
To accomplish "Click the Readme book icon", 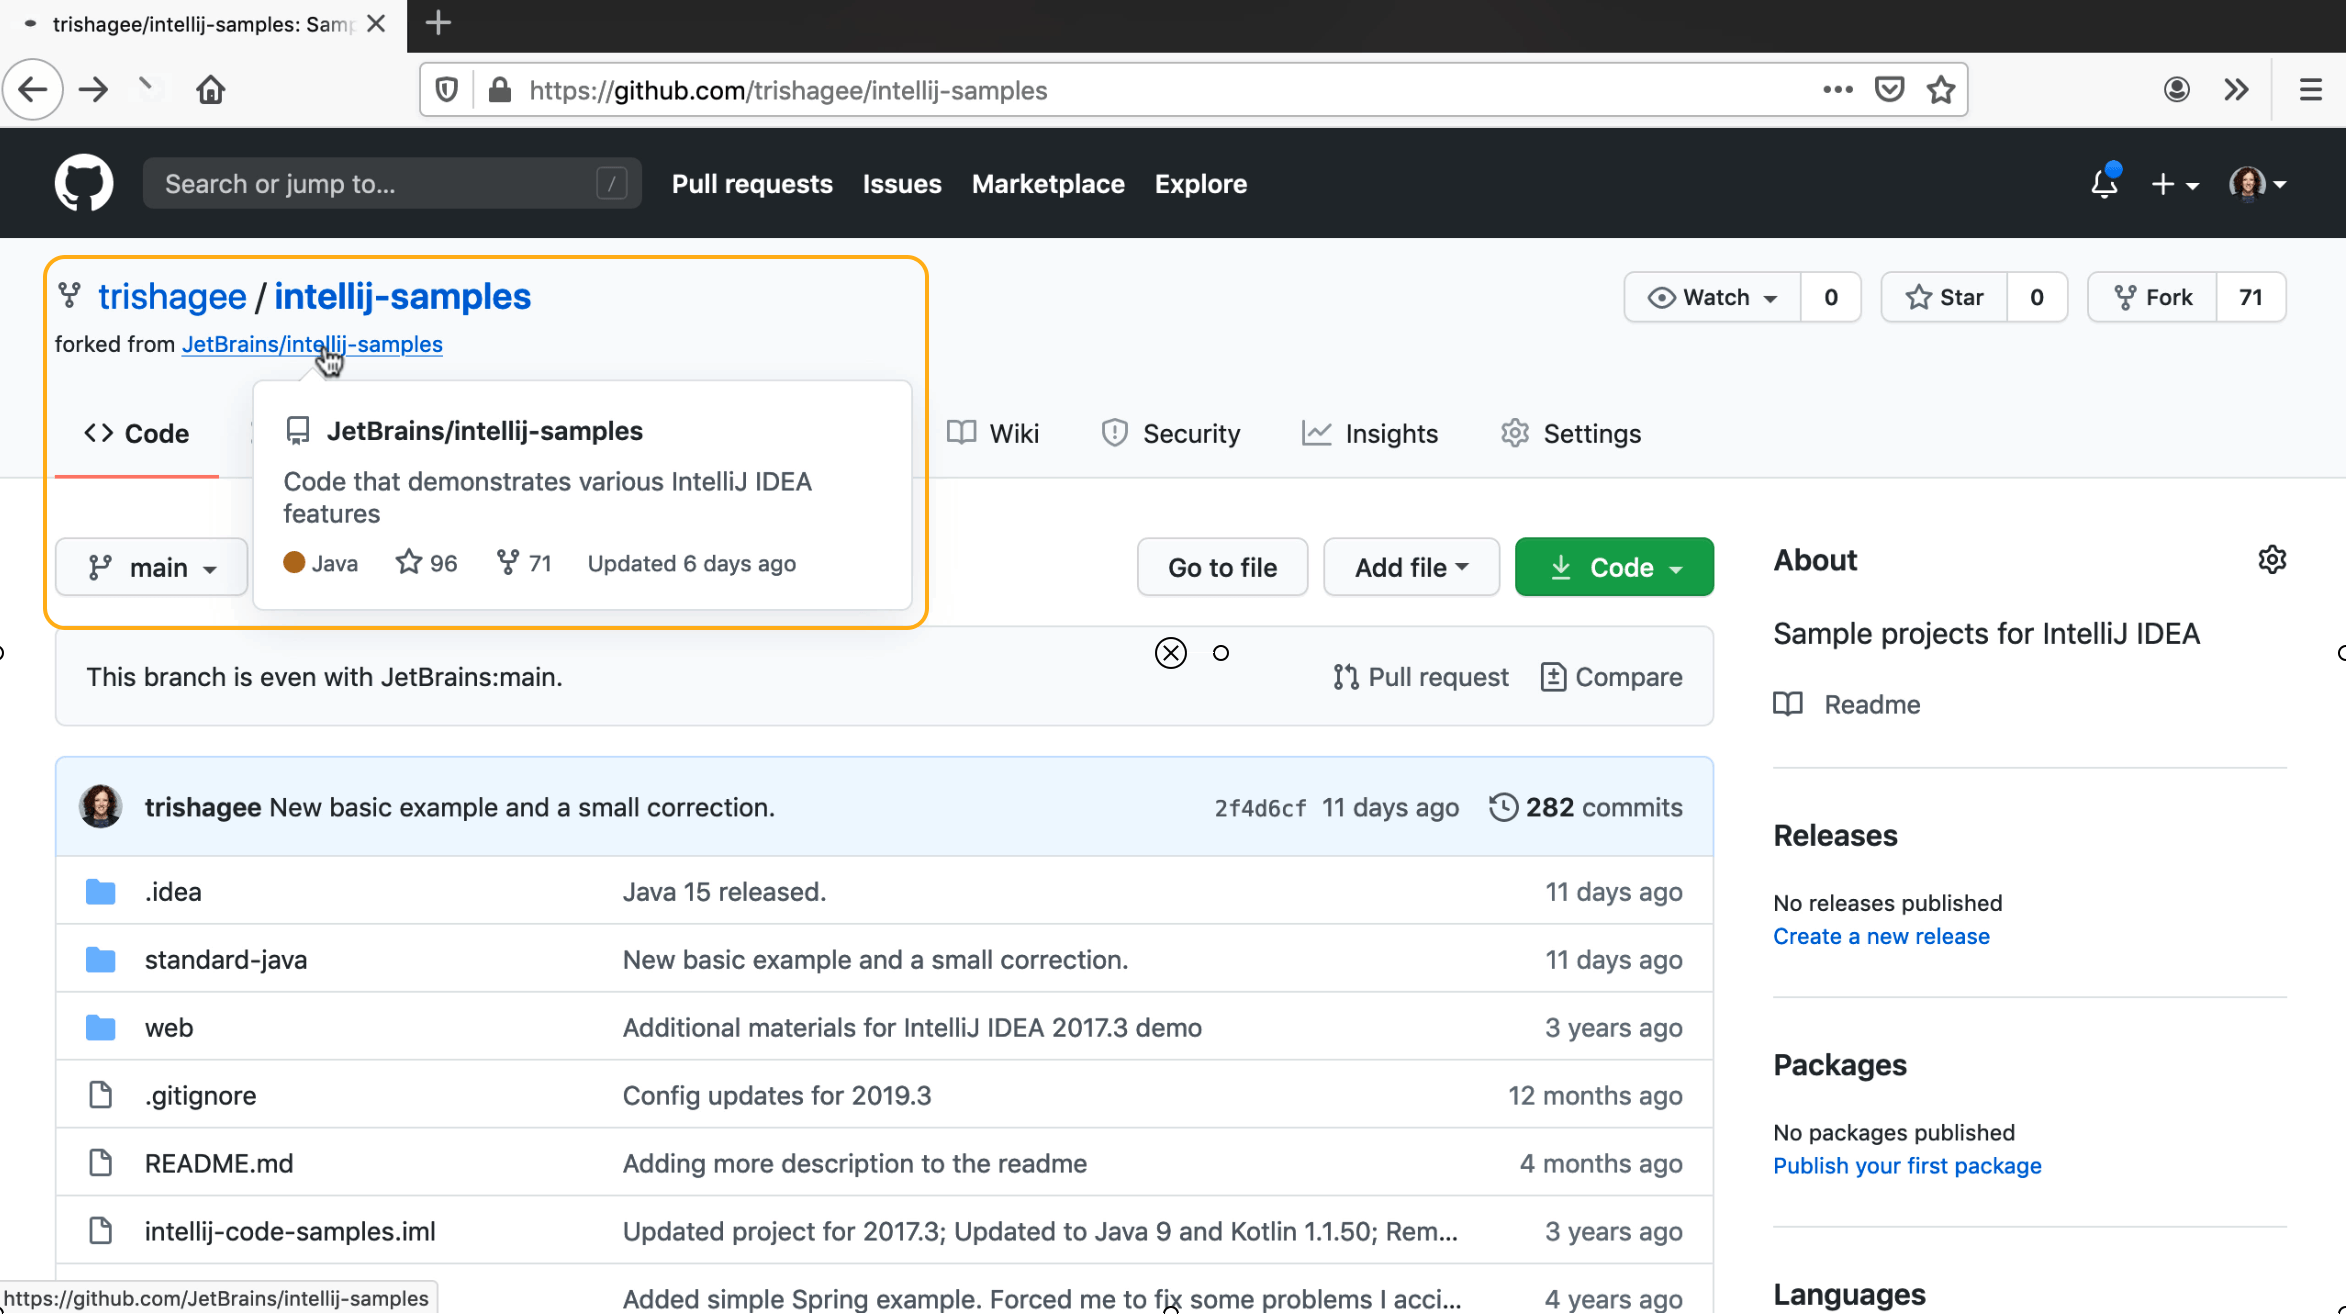I will tap(1788, 704).
